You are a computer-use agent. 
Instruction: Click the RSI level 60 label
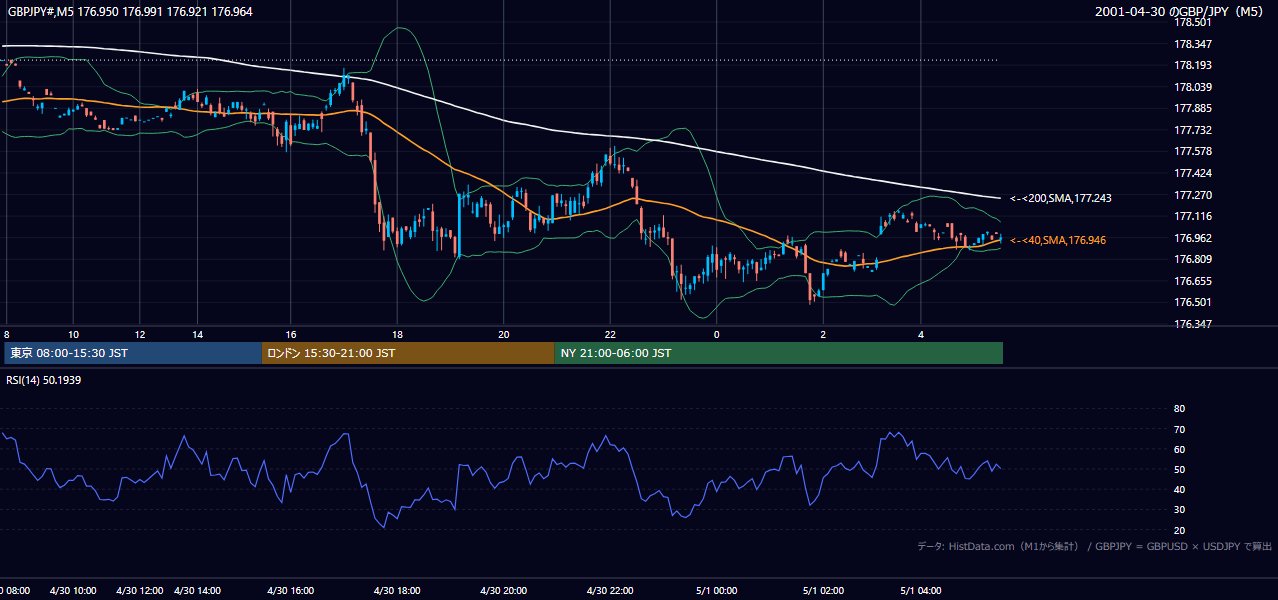1179,449
